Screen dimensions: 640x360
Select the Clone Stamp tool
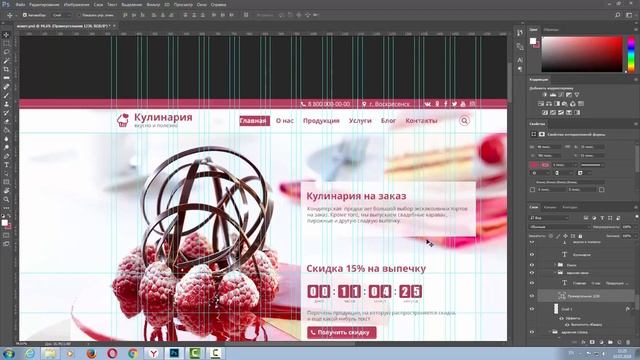coord(6,104)
